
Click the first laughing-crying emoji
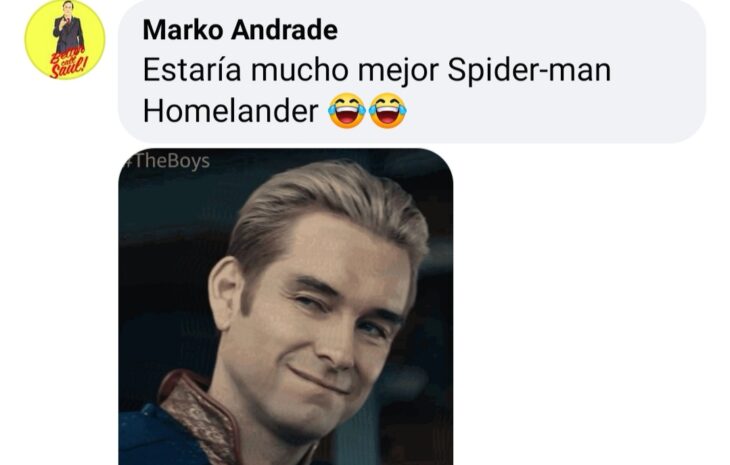[346, 110]
